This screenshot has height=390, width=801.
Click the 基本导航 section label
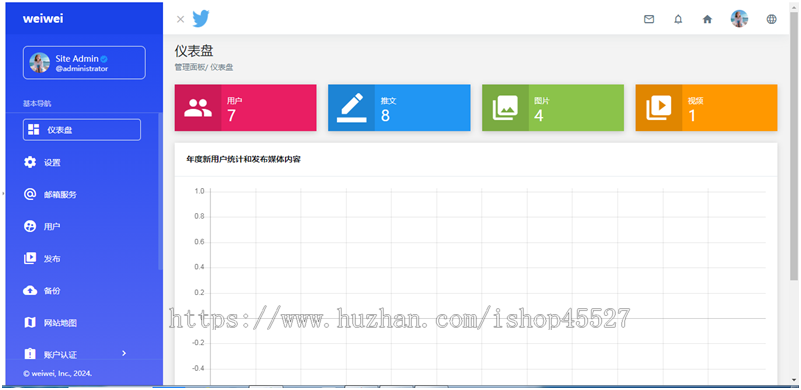pos(37,104)
